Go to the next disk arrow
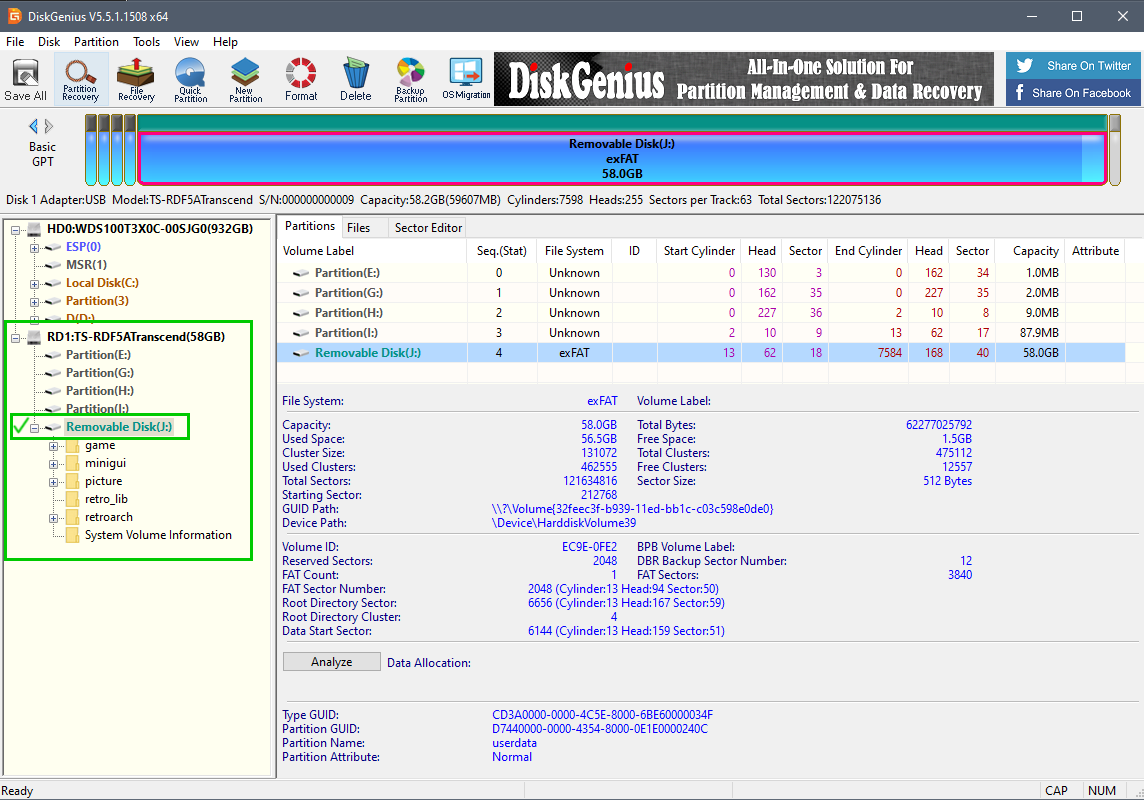The height and width of the screenshot is (800, 1144). pyautogui.click(x=49, y=126)
